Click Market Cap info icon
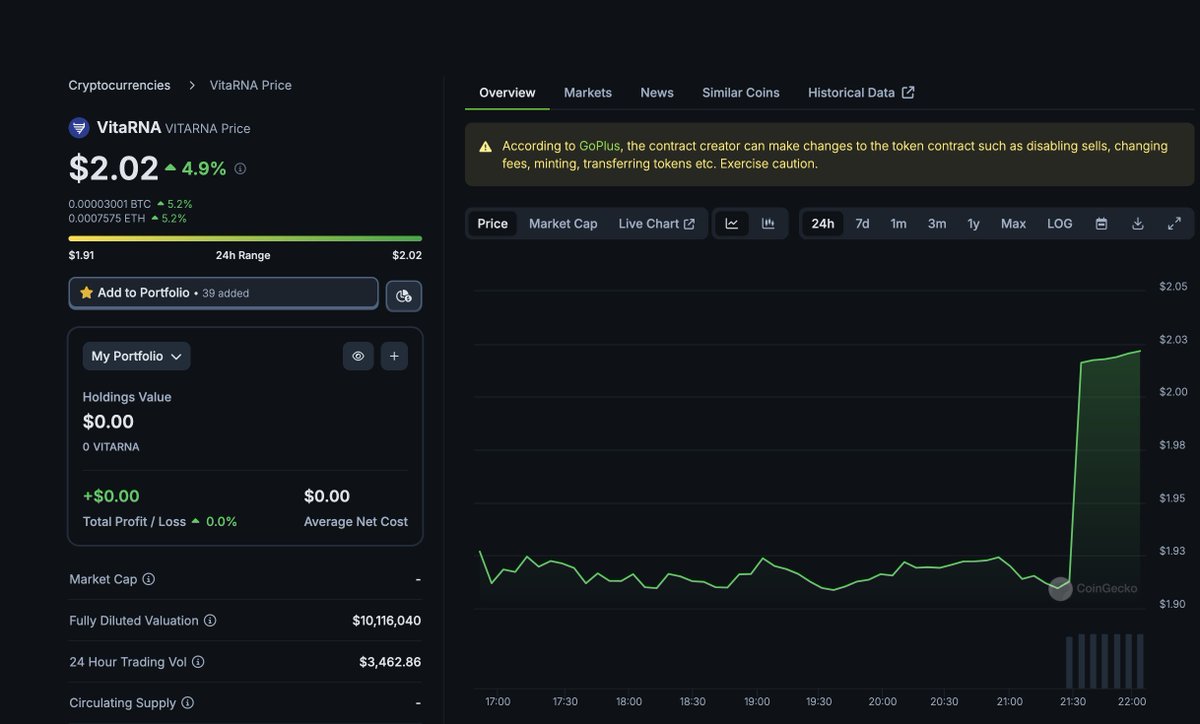The height and width of the screenshot is (724, 1200). point(149,579)
